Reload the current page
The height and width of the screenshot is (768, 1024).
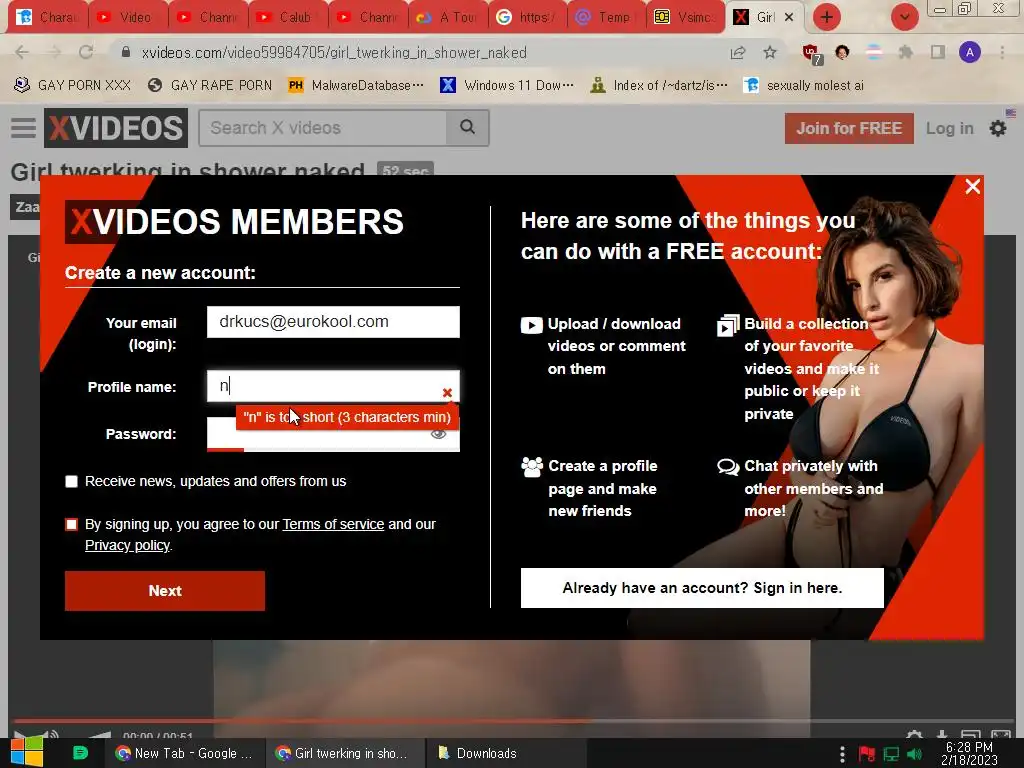(86, 52)
